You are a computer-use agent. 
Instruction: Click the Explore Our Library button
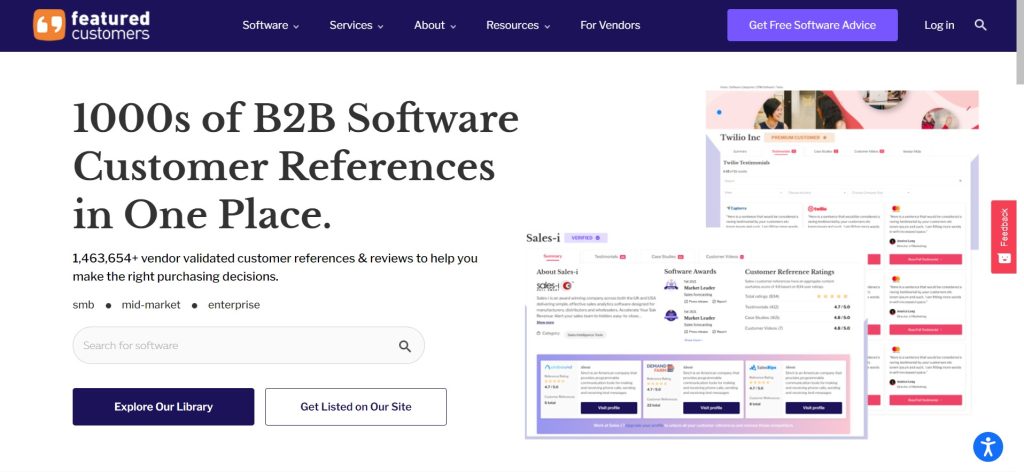(163, 407)
